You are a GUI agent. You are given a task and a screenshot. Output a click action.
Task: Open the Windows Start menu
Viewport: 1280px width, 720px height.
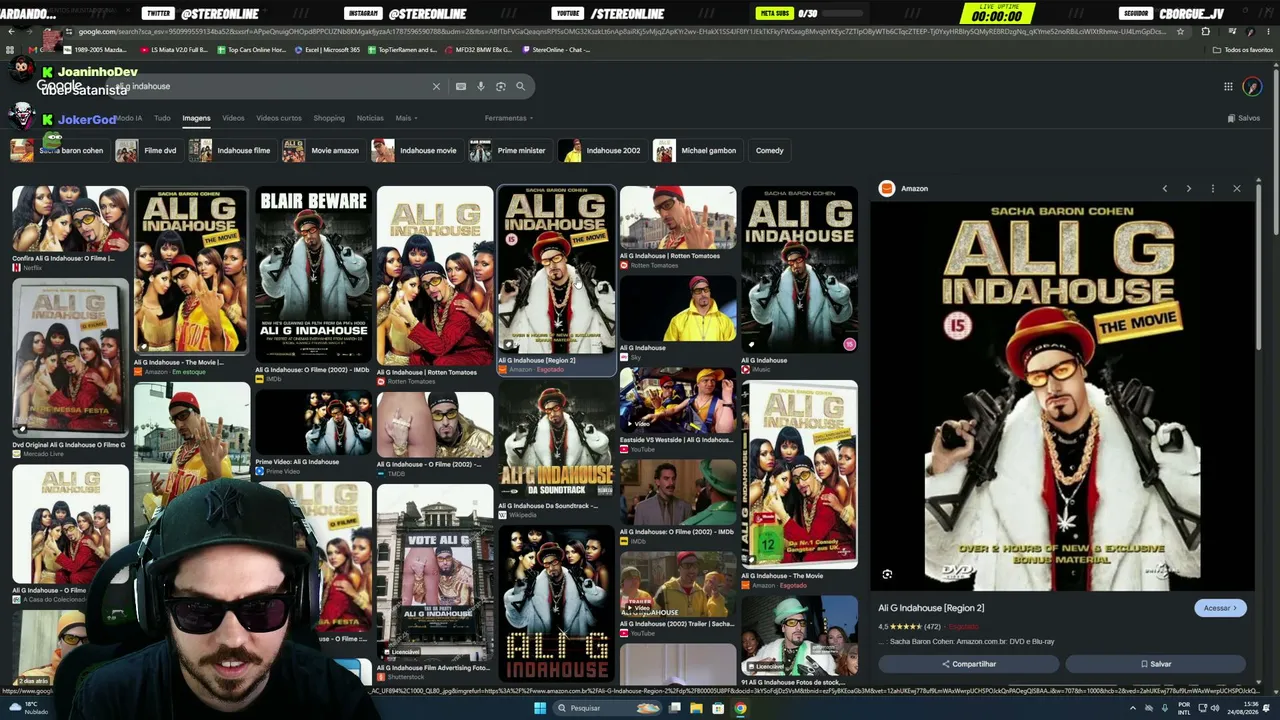coord(540,708)
